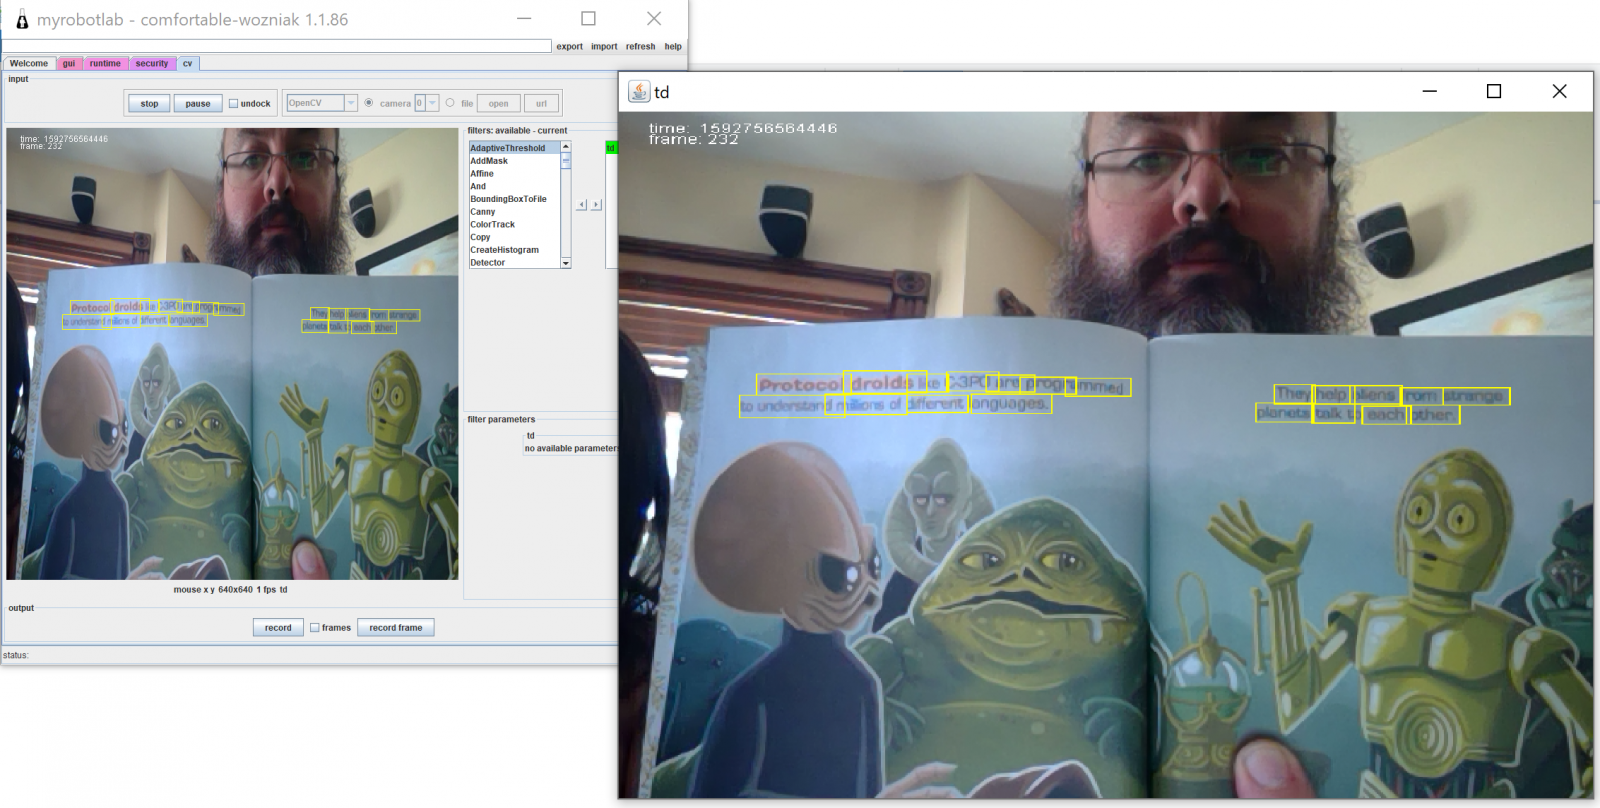The image size is (1600, 808).
Task: Select the AdaptiveThreshold filter
Action: pyautogui.click(x=515, y=148)
